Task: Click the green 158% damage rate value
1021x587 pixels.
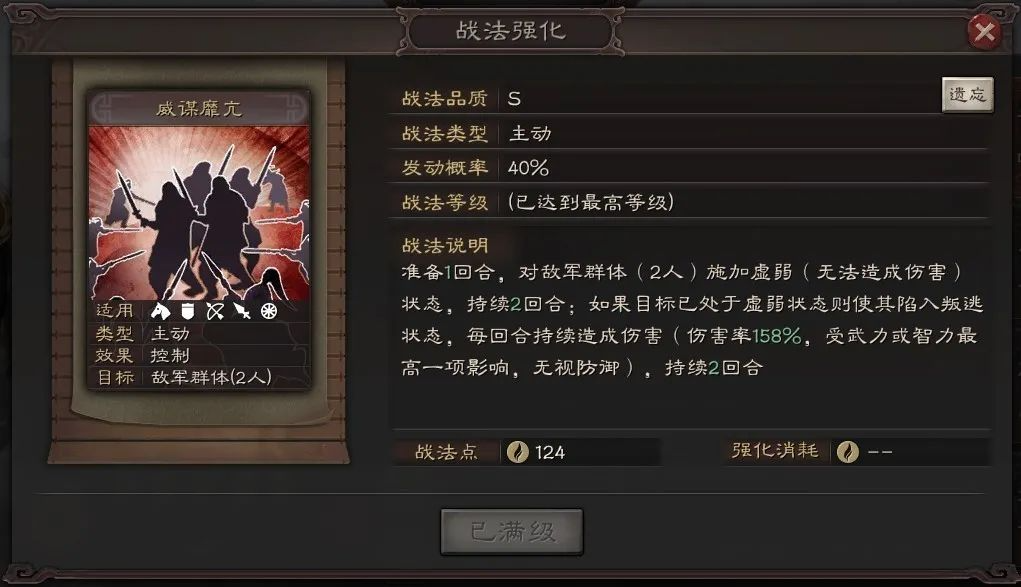Action: (x=777, y=336)
